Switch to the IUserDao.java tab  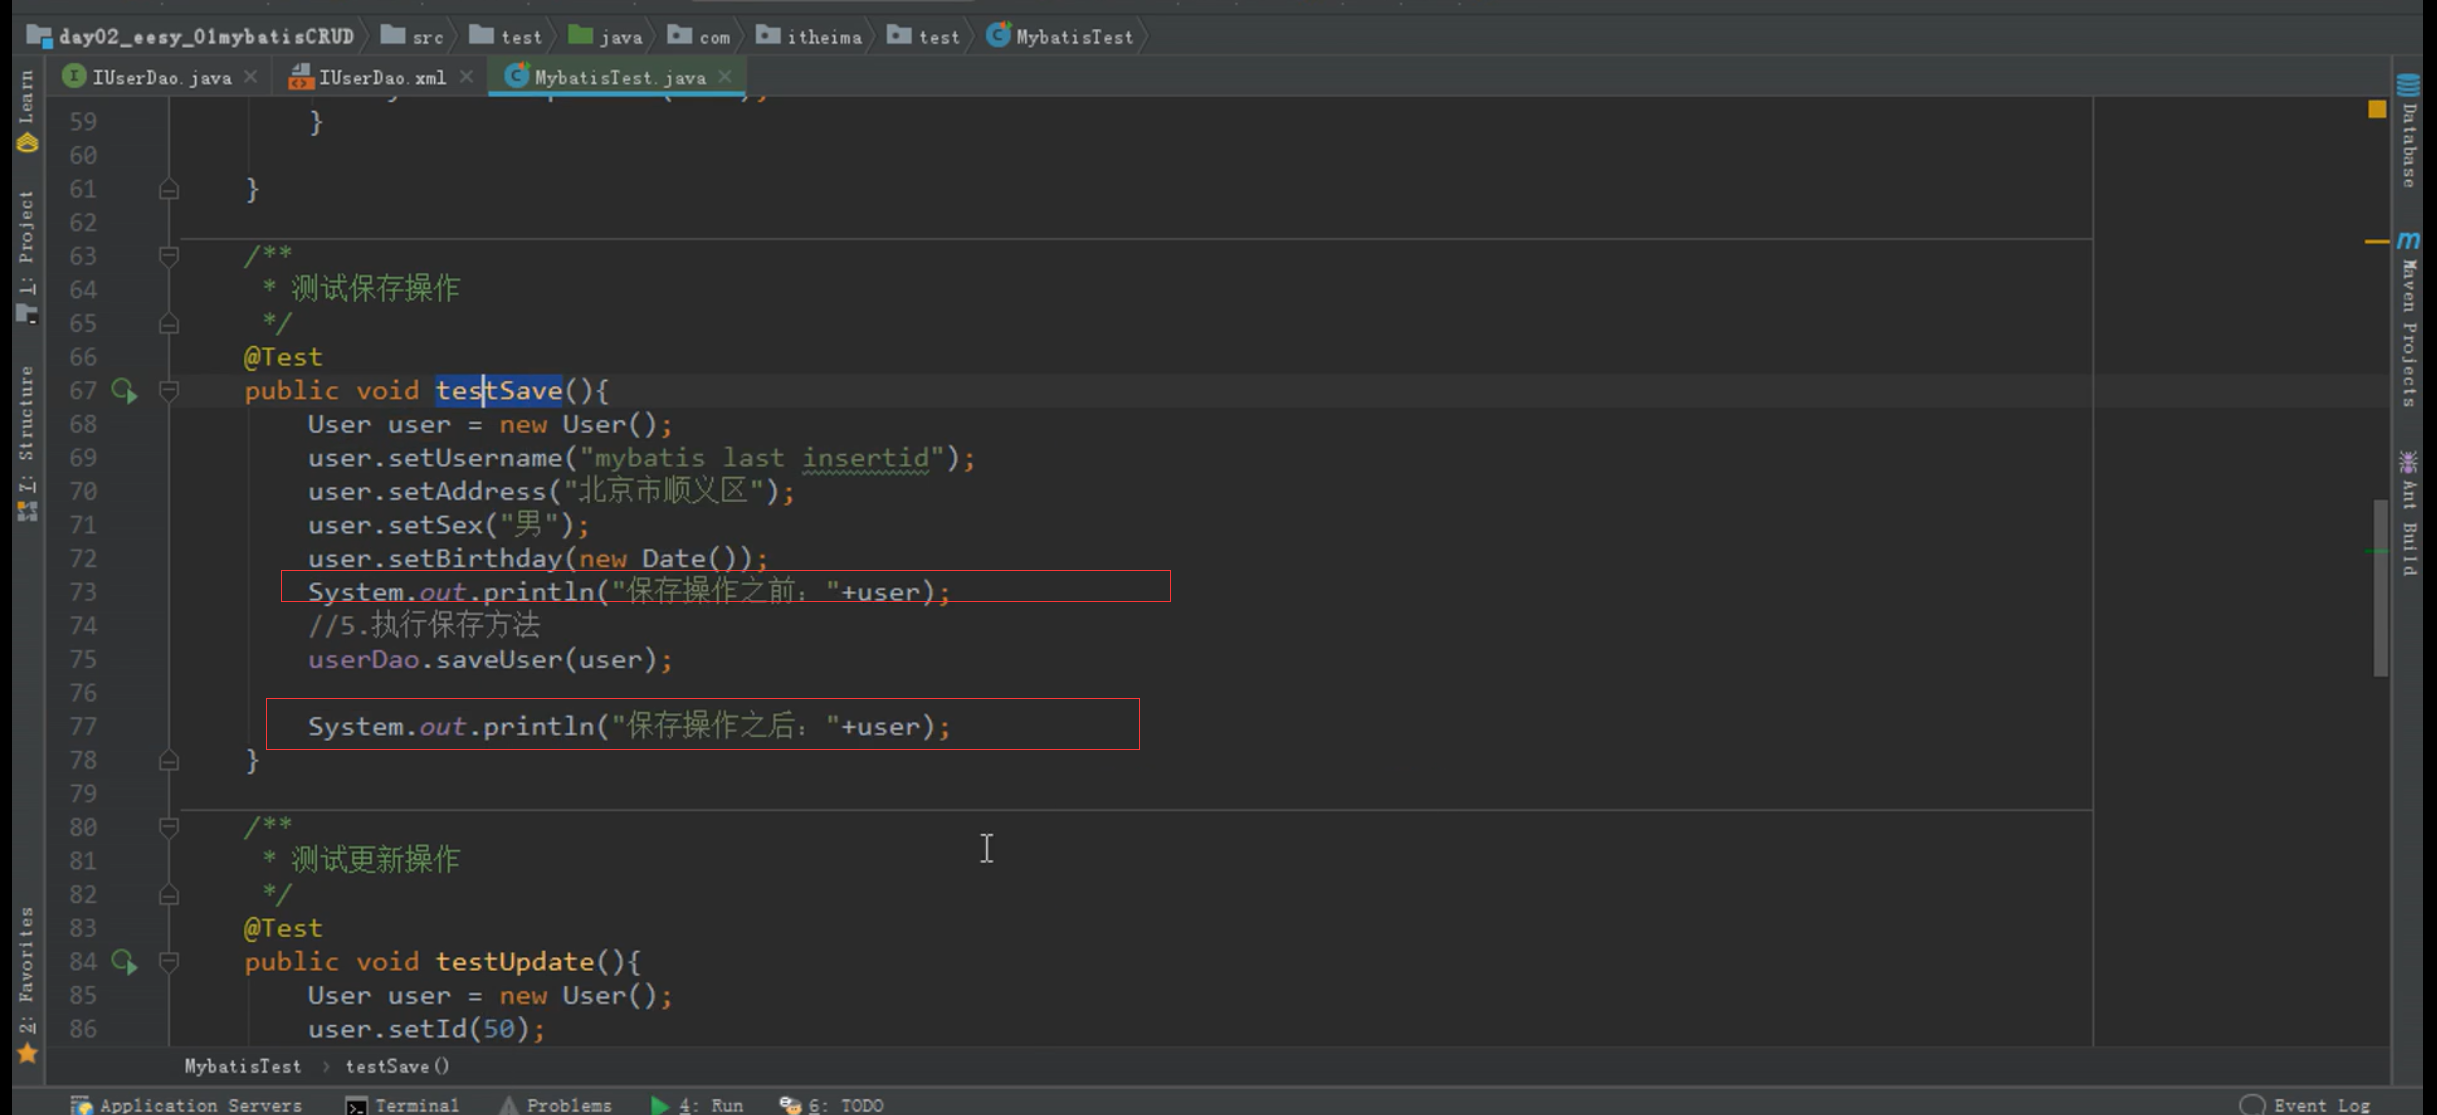160,77
